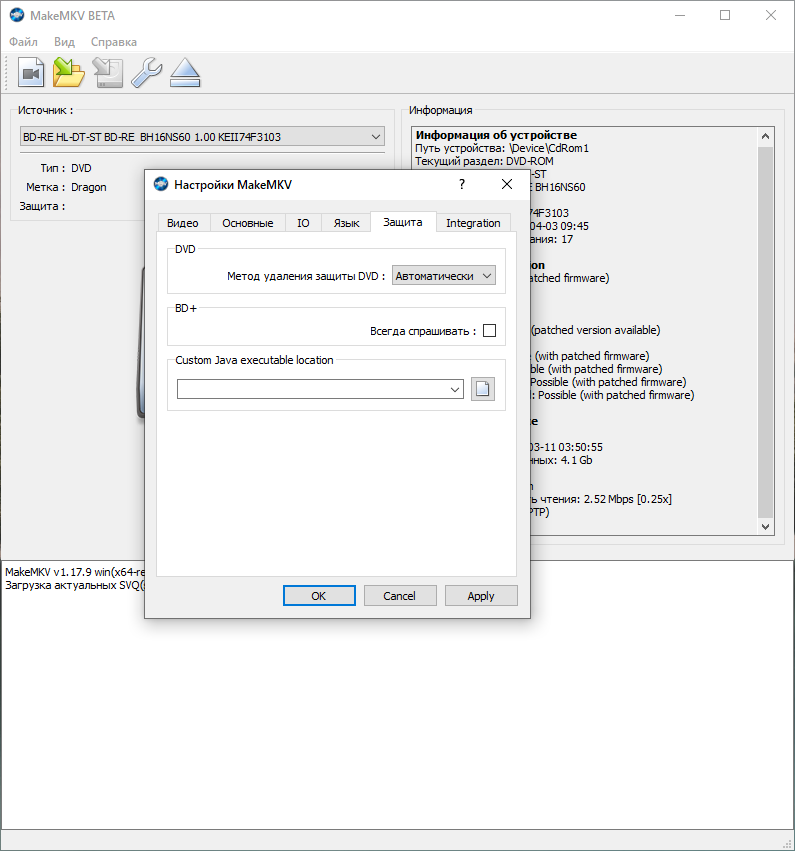This screenshot has width=795, height=851.
Task: Click the Тип: DVD value
Action: pos(81,168)
